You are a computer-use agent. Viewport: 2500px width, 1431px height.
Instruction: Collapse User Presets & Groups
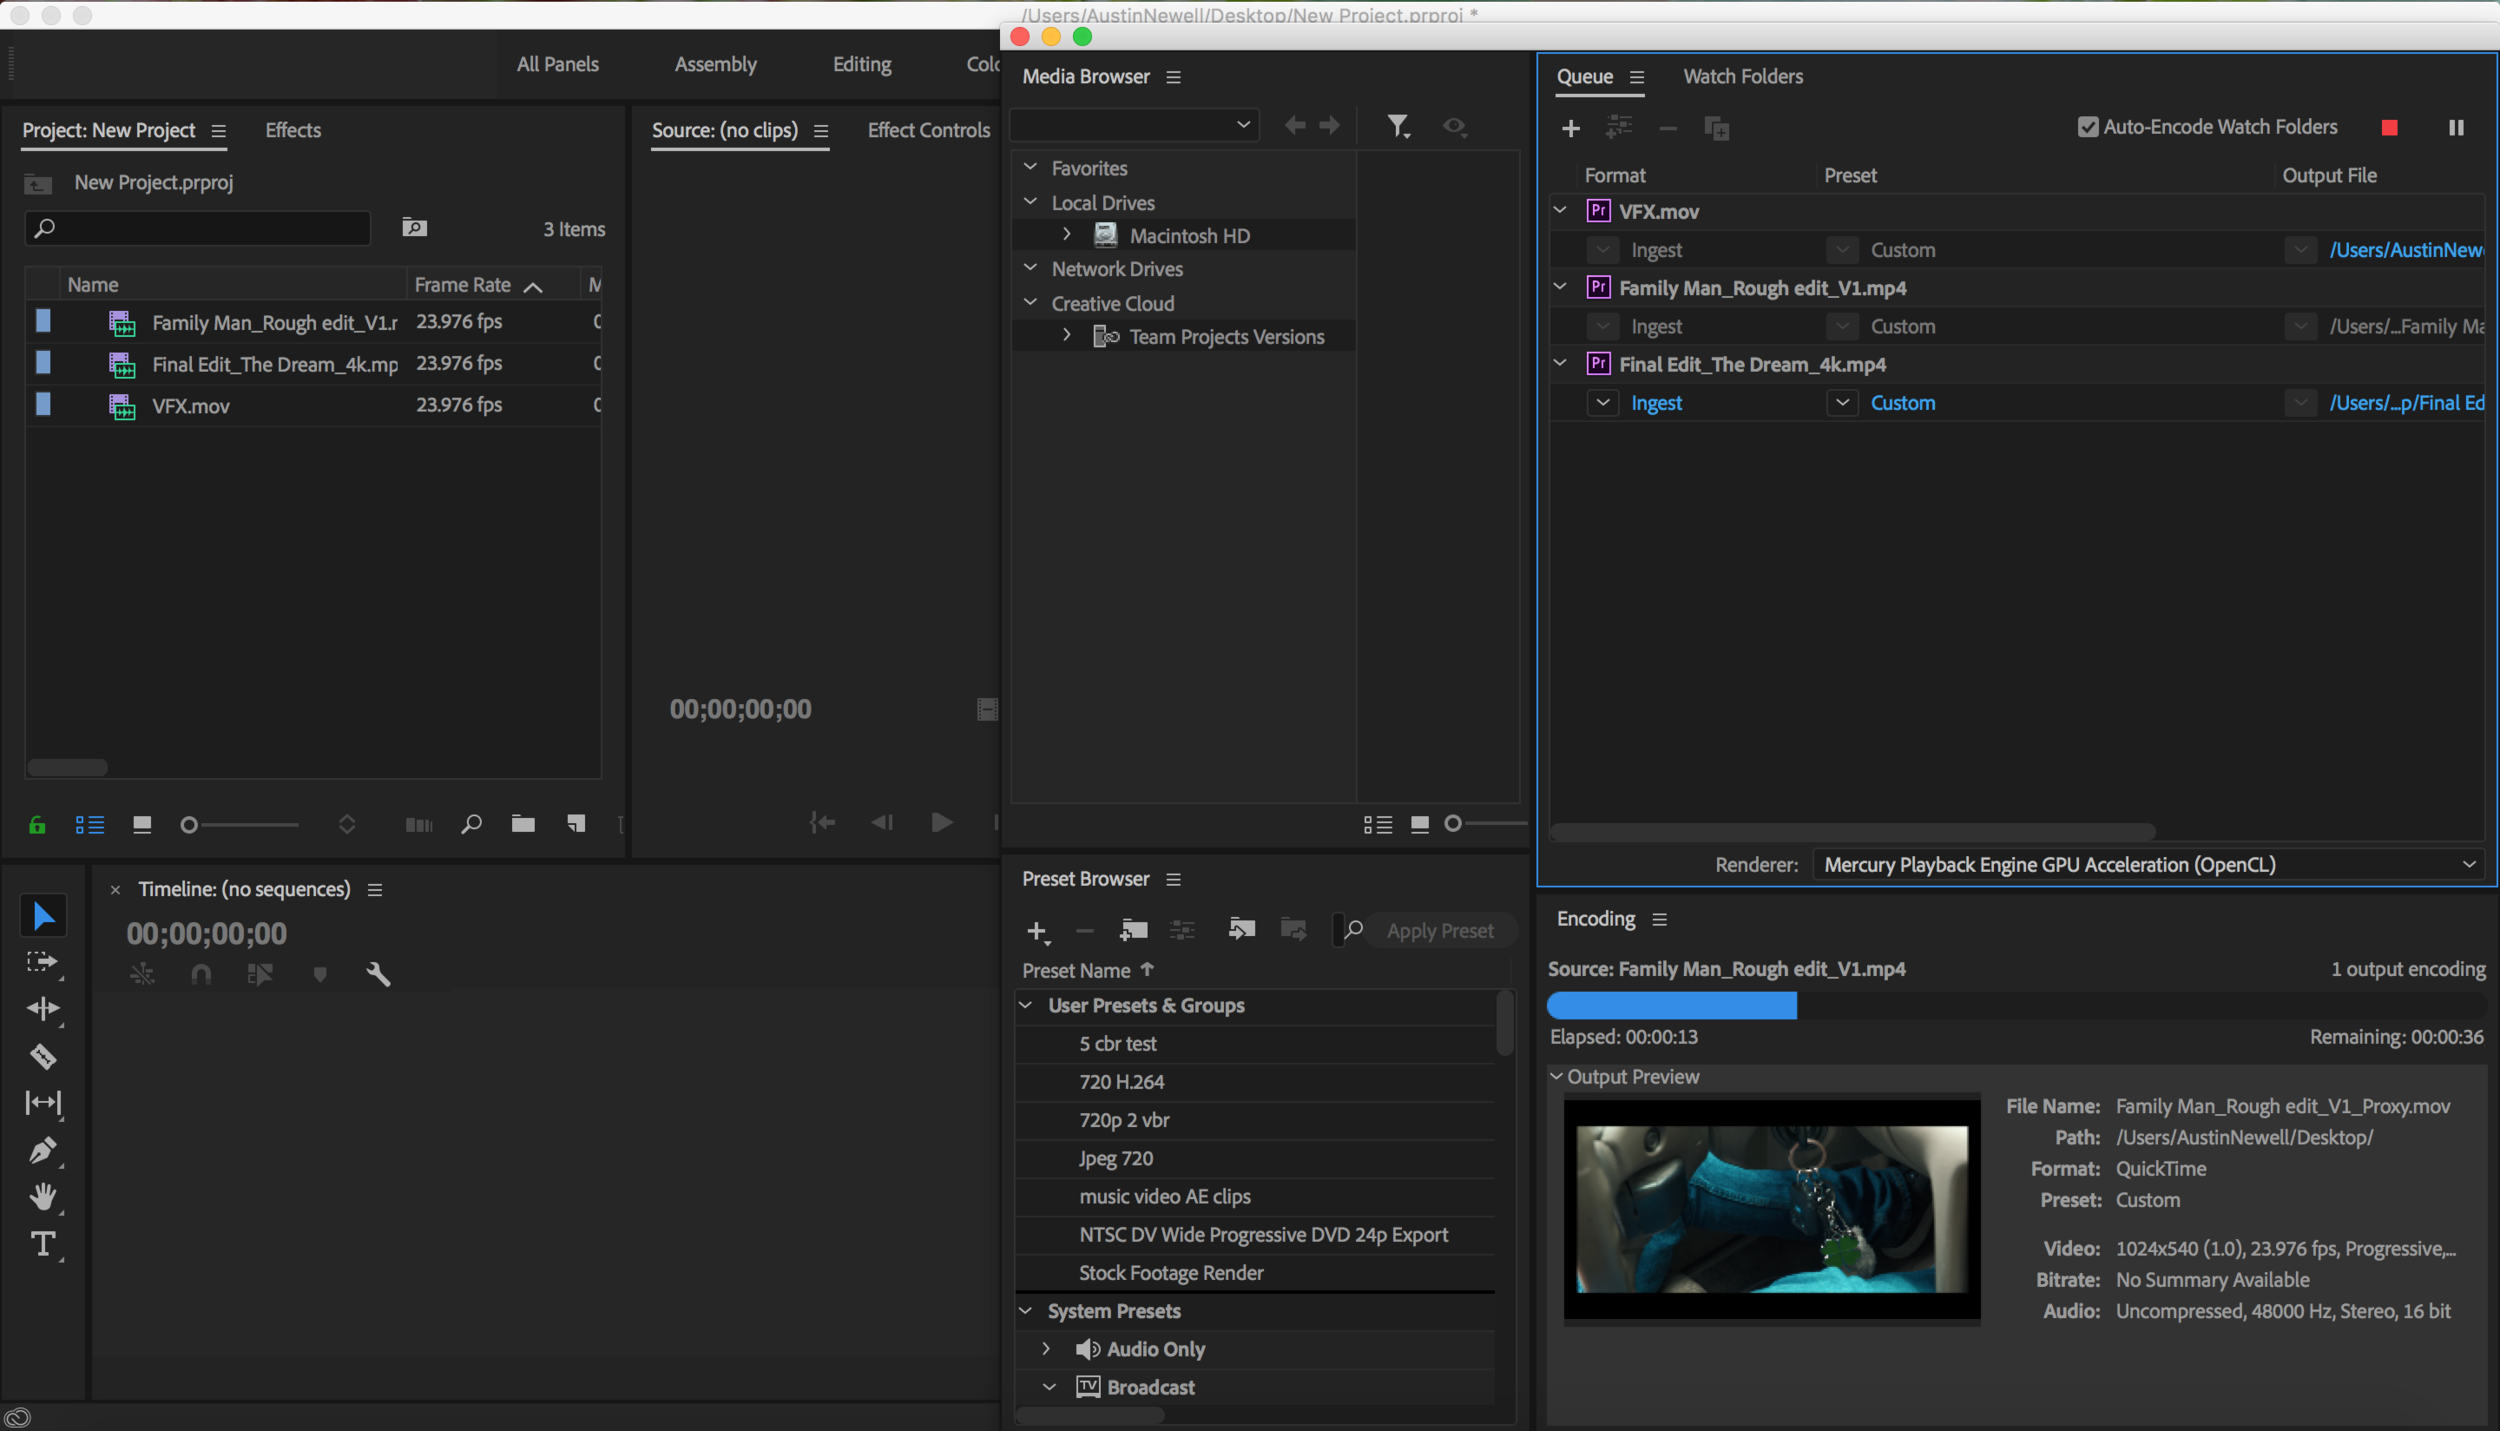pos(1027,1005)
